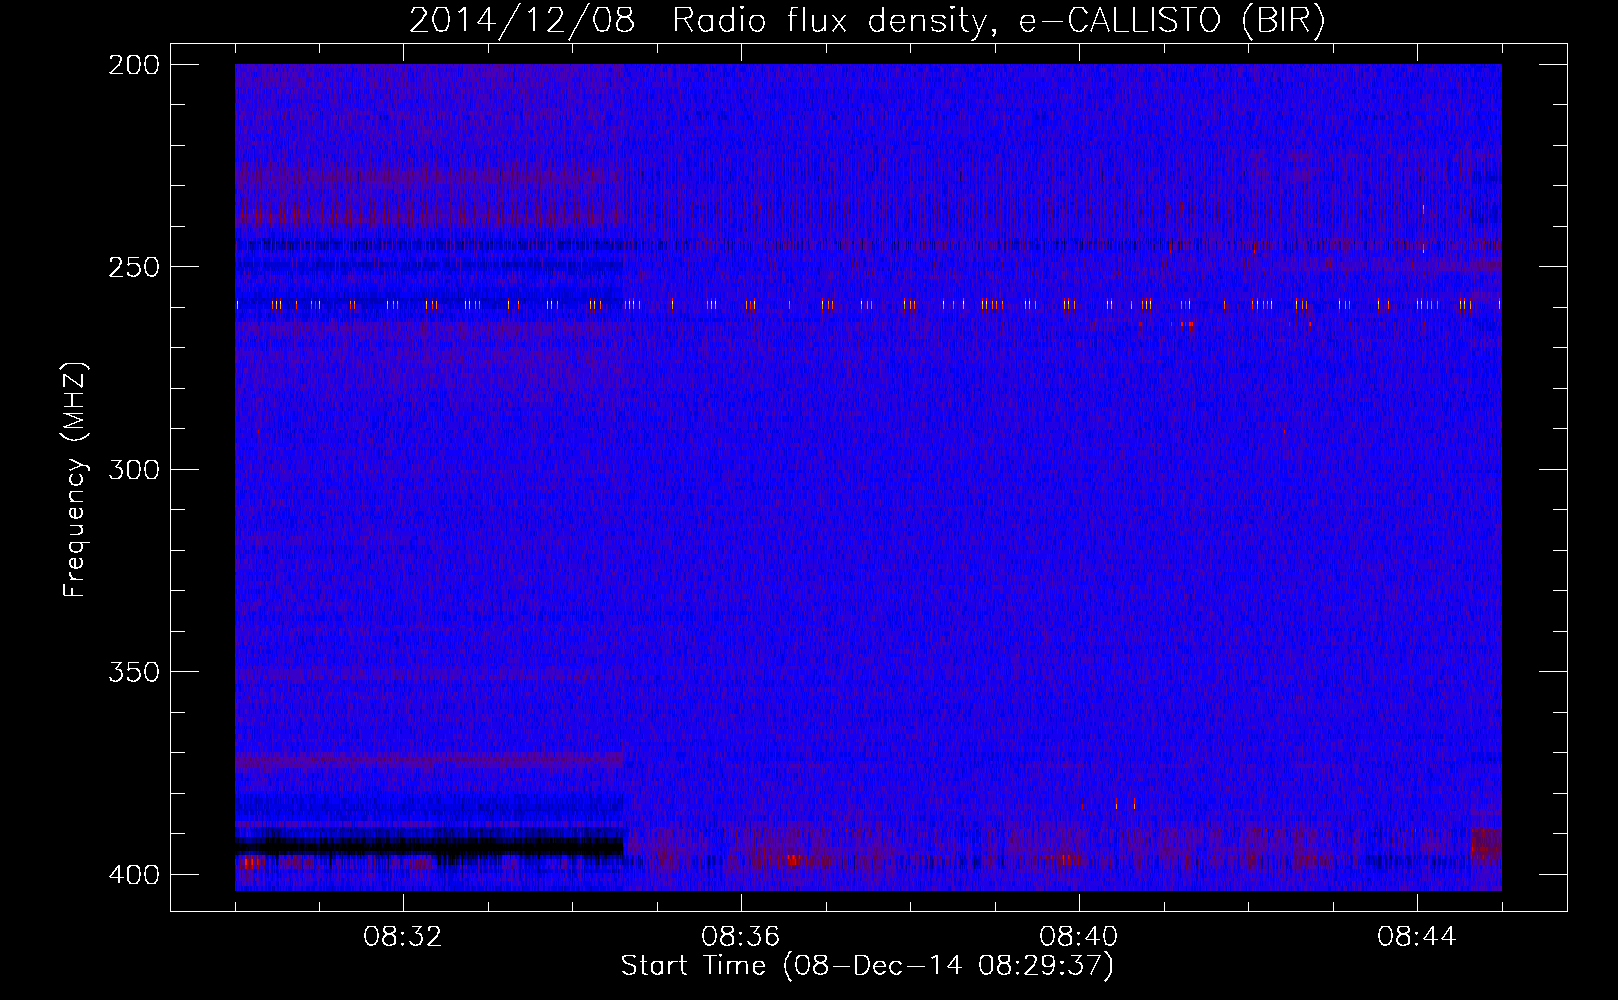Click the 08:40 time tick label
1618x1000 pixels.
tap(1079, 937)
